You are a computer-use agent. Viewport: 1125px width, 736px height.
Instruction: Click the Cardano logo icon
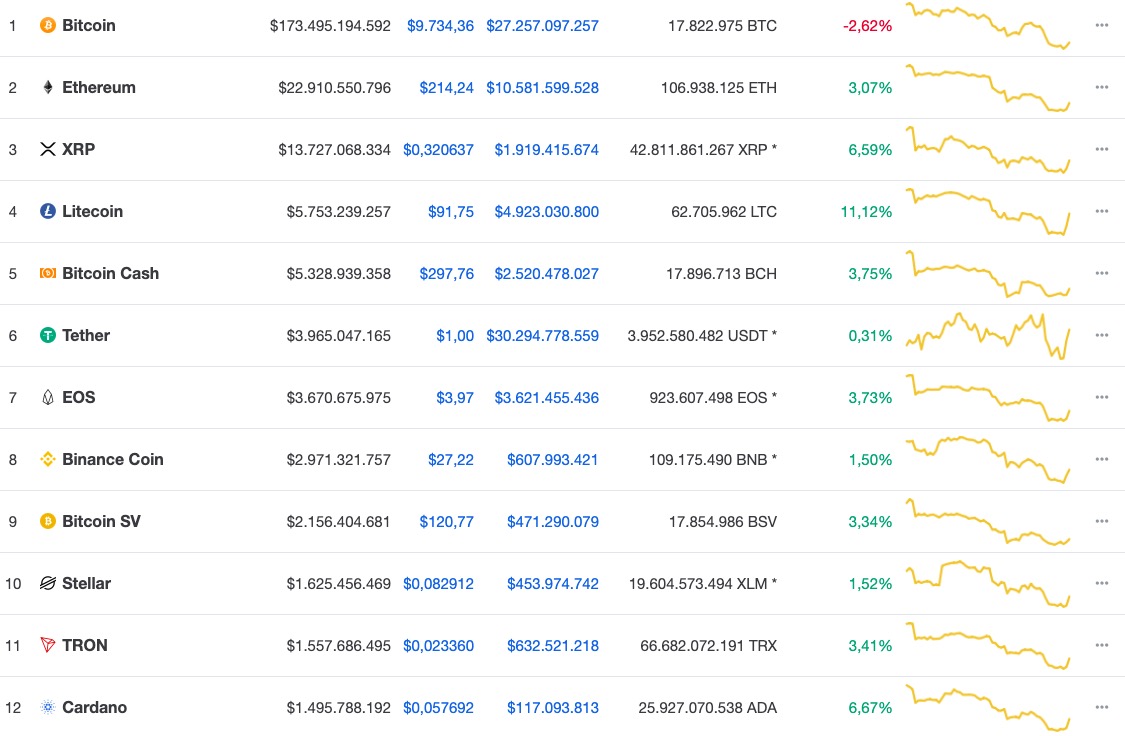pos(47,707)
